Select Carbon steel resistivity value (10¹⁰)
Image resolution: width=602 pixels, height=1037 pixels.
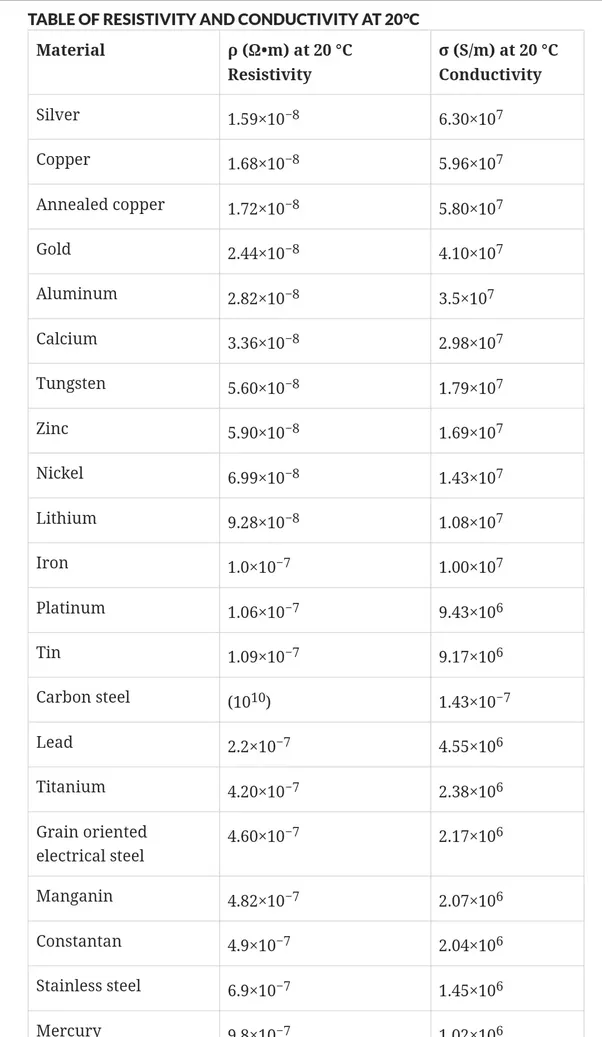coord(249,701)
